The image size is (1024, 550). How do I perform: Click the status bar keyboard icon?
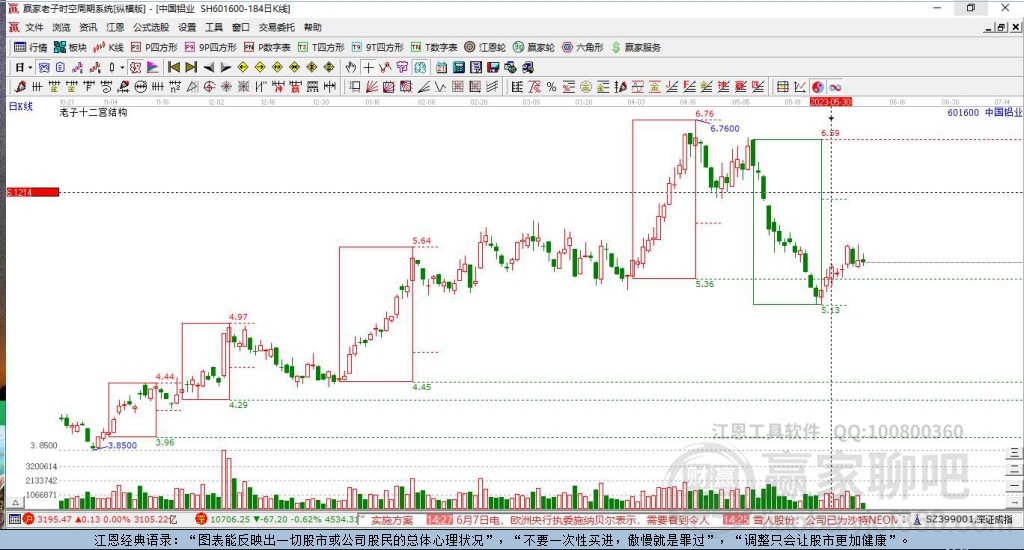(x=14, y=519)
